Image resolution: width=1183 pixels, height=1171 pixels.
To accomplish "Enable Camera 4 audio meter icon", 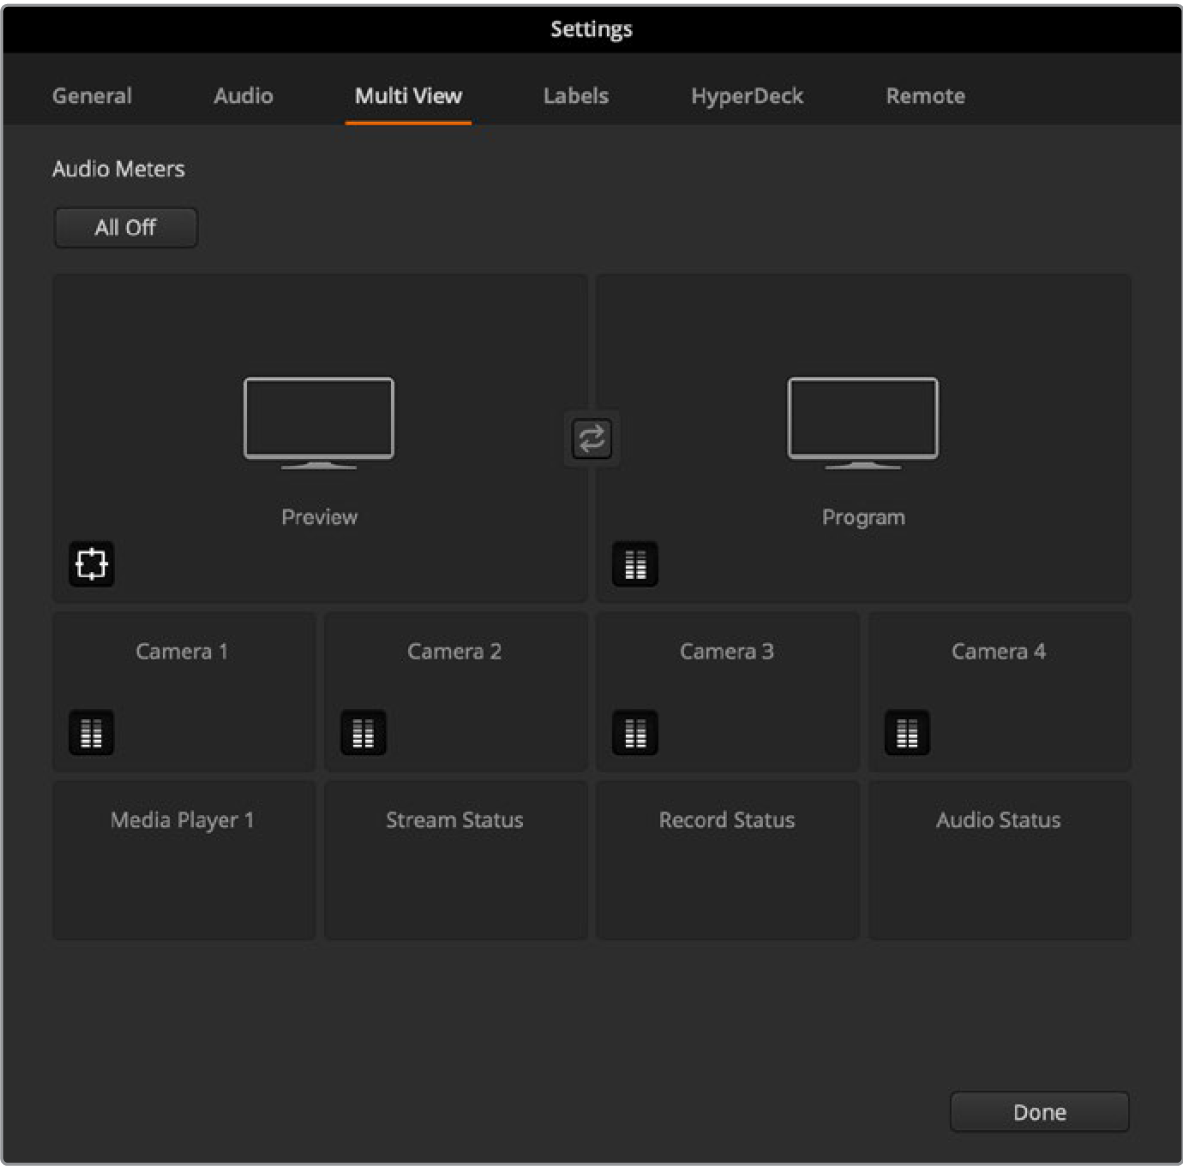I will pos(907,733).
